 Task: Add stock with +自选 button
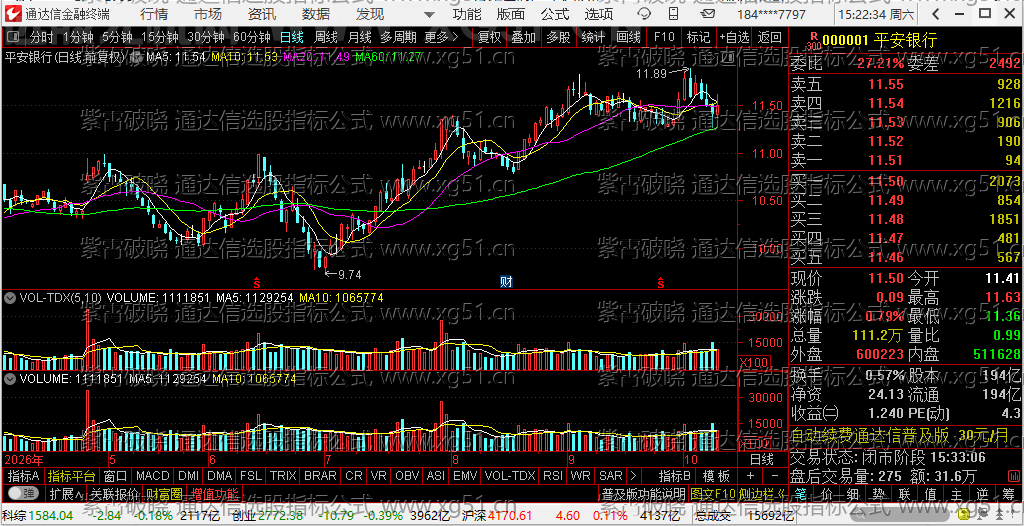point(734,38)
